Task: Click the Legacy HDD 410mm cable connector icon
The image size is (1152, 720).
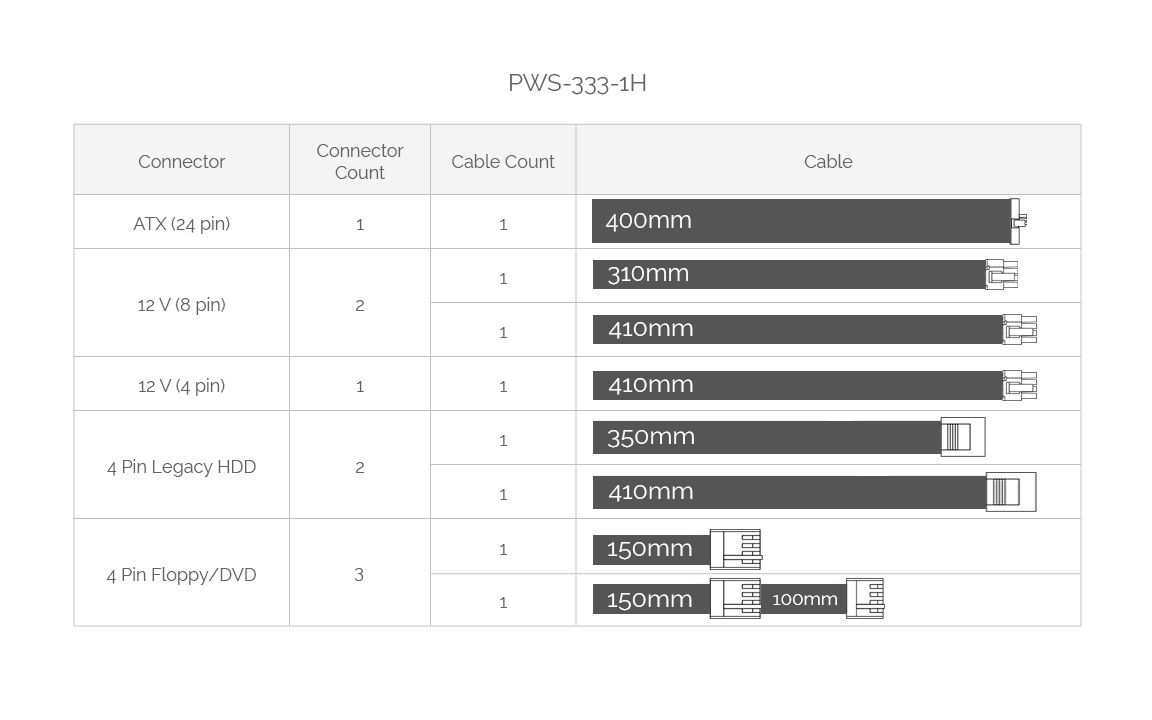Action: (x=1010, y=492)
